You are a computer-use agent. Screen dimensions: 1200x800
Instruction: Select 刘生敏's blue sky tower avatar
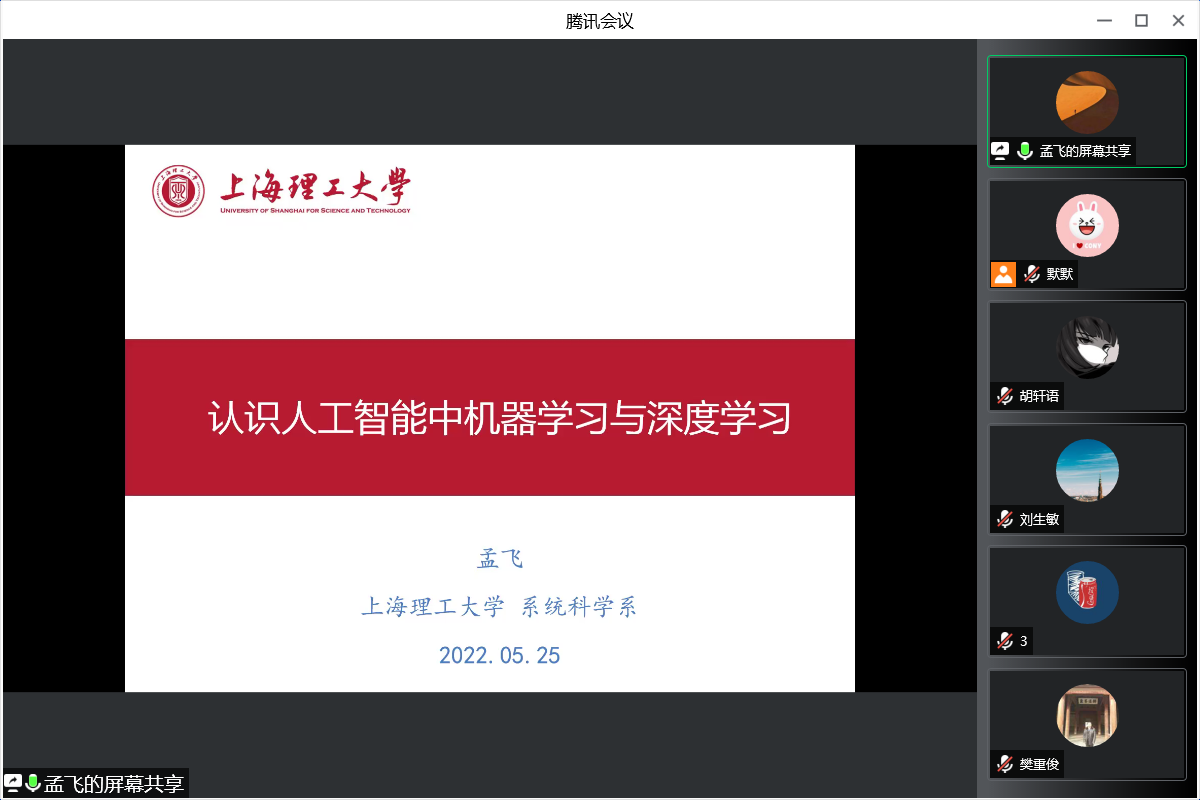[1087, 470]
